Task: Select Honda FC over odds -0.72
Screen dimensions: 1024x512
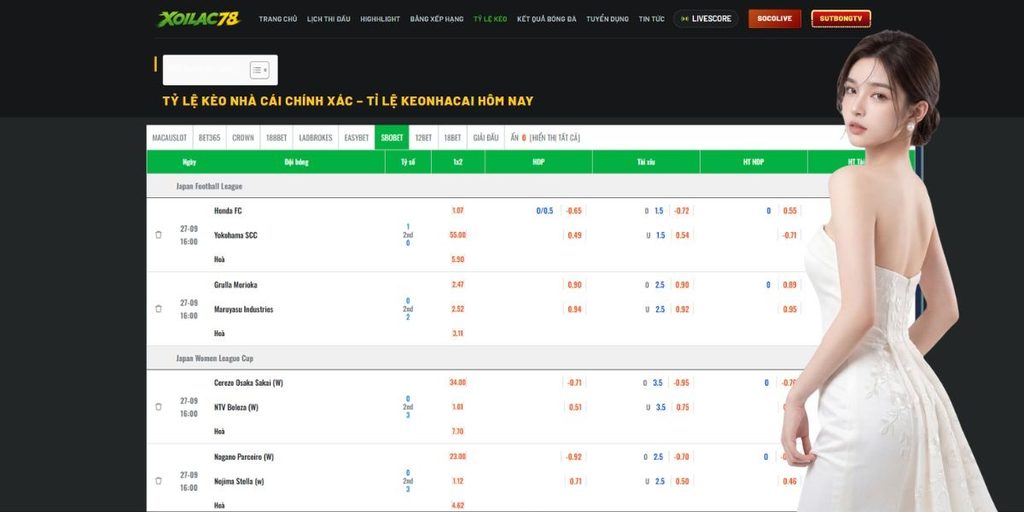Action: click(682, 210)
